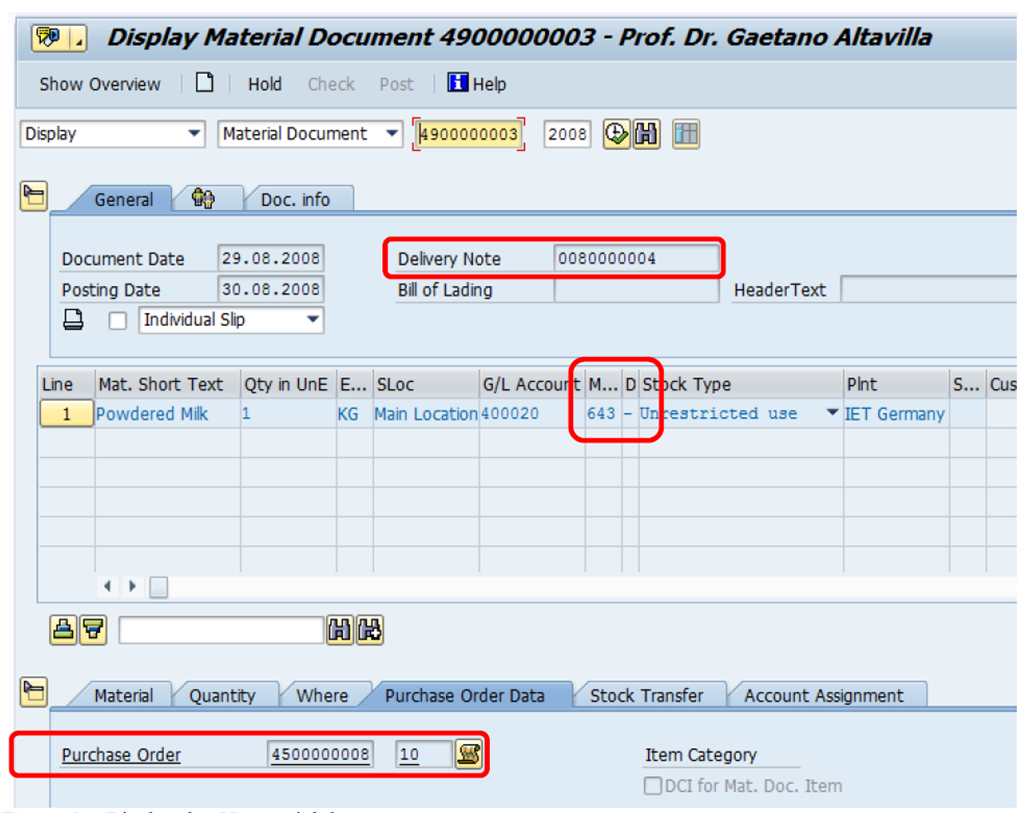Display the purchase order via the scroll icon
This screenshot has width=1030, height=813.
468,755
